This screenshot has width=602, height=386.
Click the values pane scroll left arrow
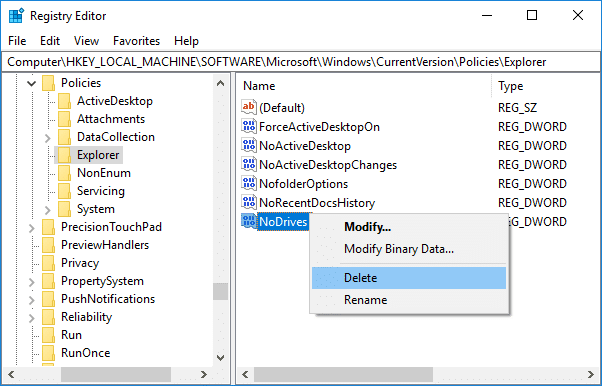click(x=245, y=374)
